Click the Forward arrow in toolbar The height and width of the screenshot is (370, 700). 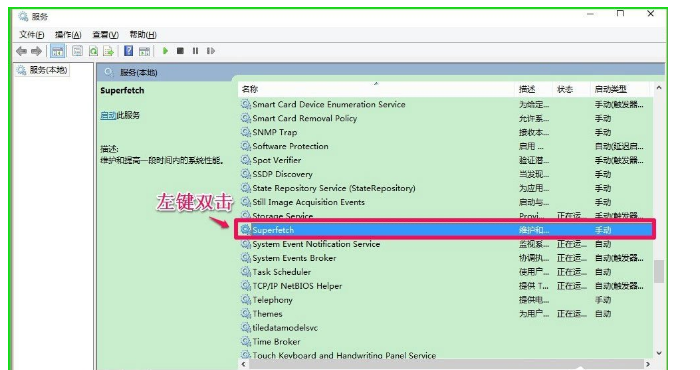pos(37,51)
